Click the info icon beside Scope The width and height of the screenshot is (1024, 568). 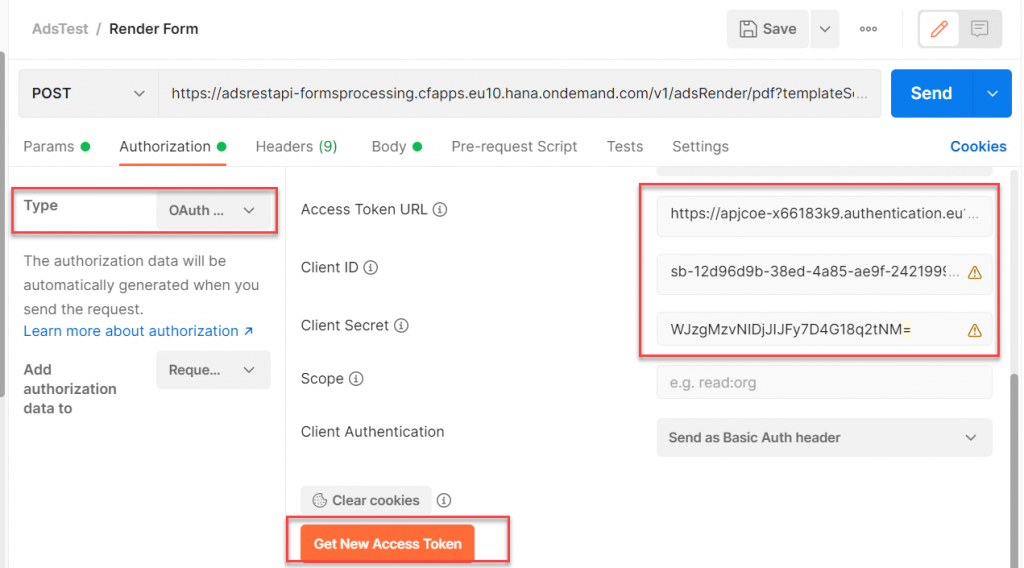click(x=356, y=379)
